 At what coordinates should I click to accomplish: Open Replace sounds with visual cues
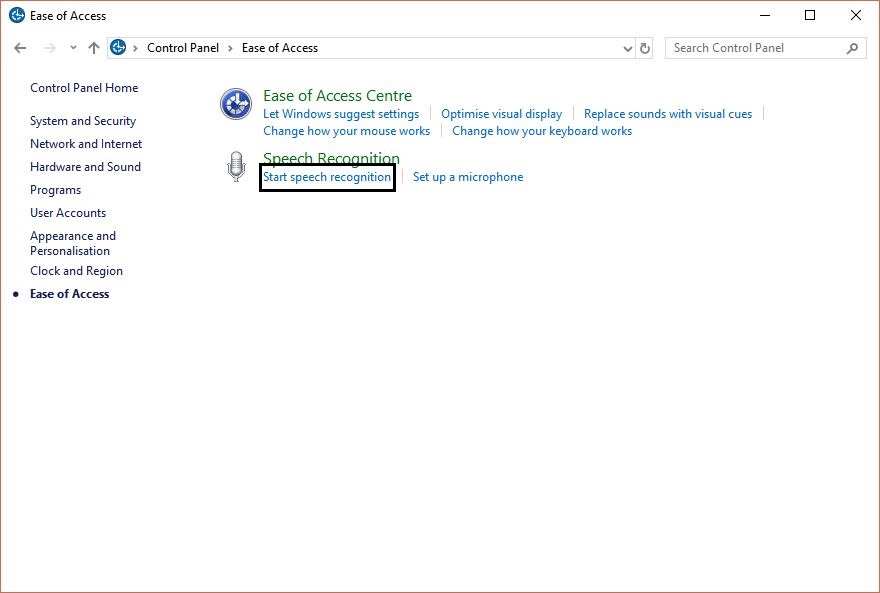point(668,114)
